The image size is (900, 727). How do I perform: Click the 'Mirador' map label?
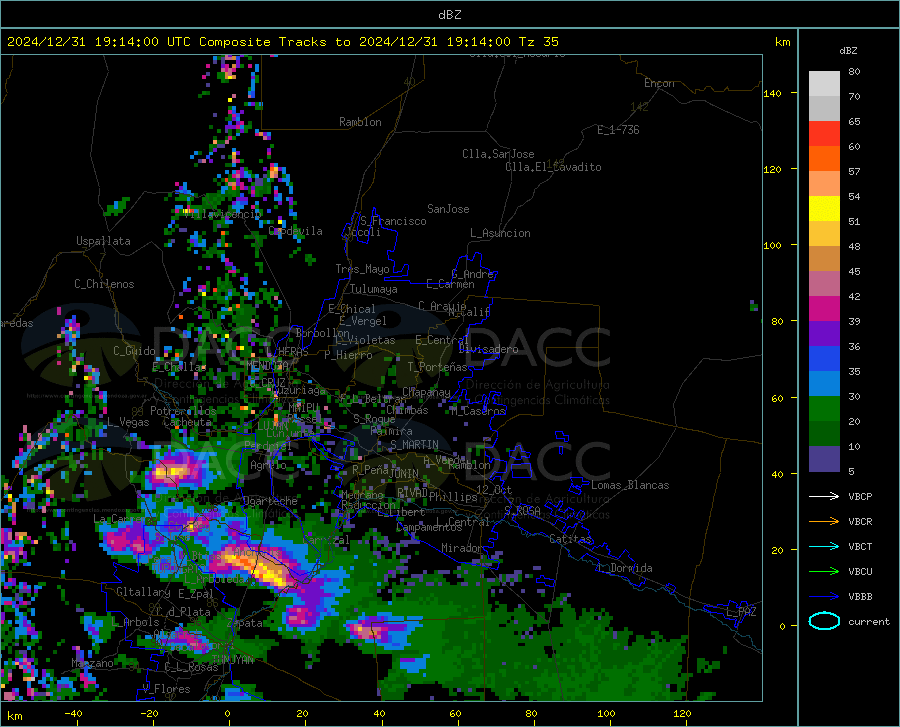461,548
